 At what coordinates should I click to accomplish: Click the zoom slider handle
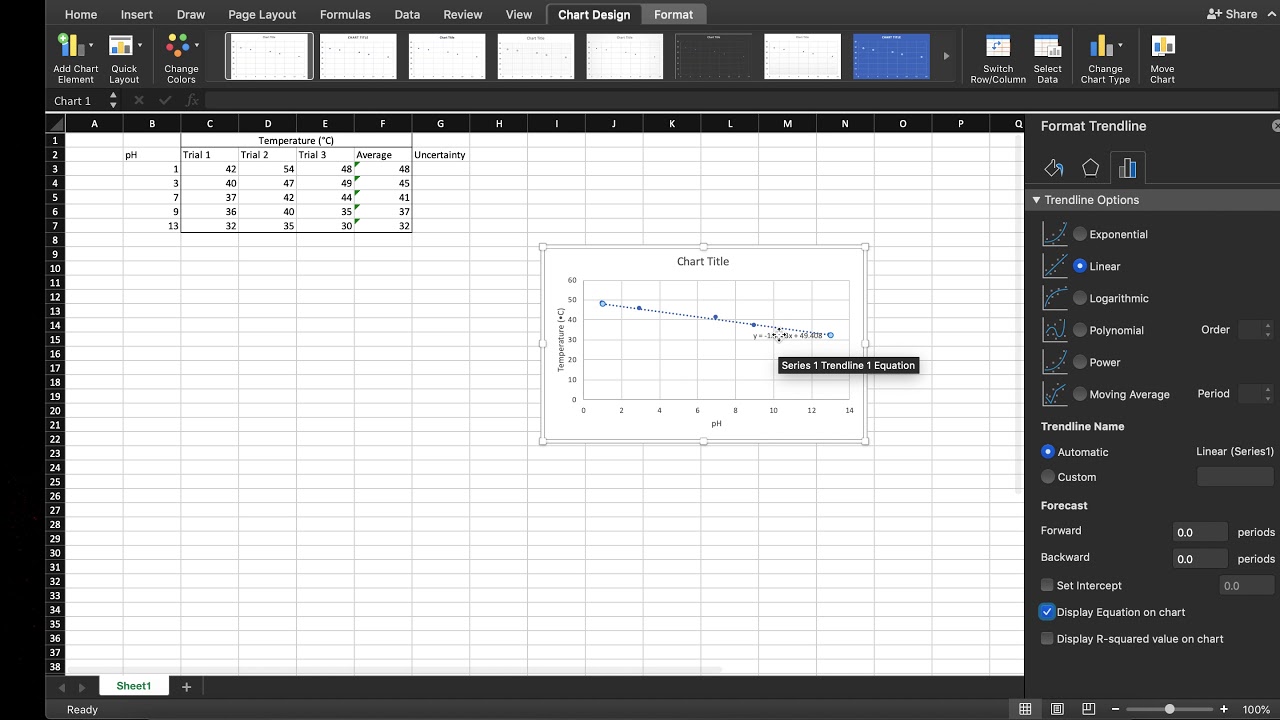(1169, 709)
